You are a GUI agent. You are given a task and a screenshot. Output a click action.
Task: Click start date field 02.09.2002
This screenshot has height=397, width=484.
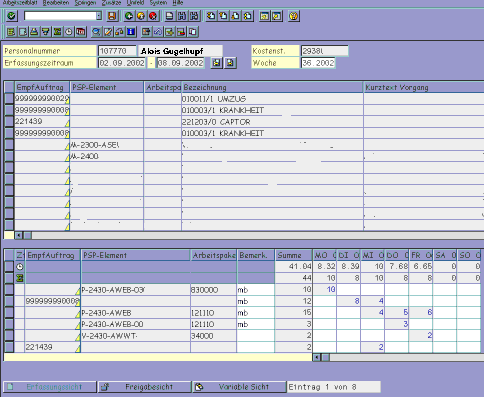coord(122,63)
